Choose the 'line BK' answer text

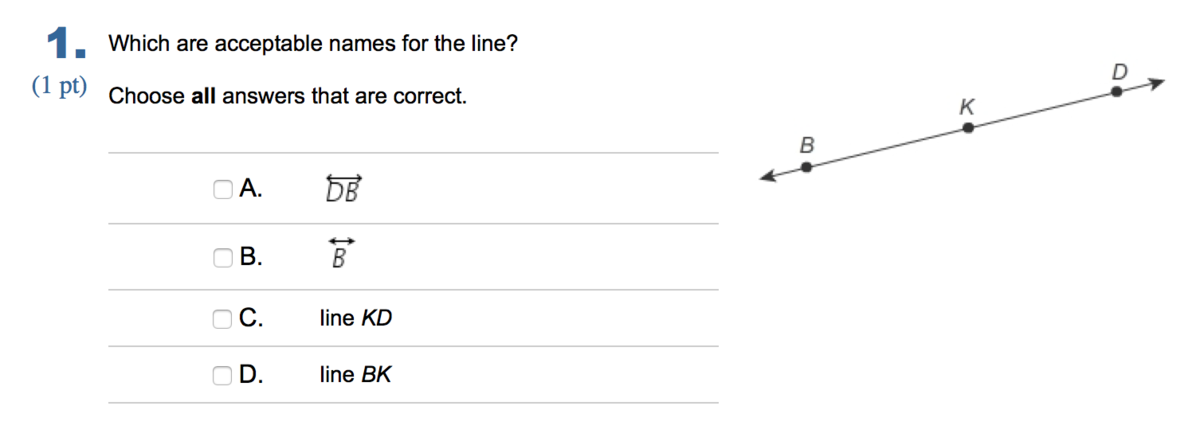click(x=356, y=375)
